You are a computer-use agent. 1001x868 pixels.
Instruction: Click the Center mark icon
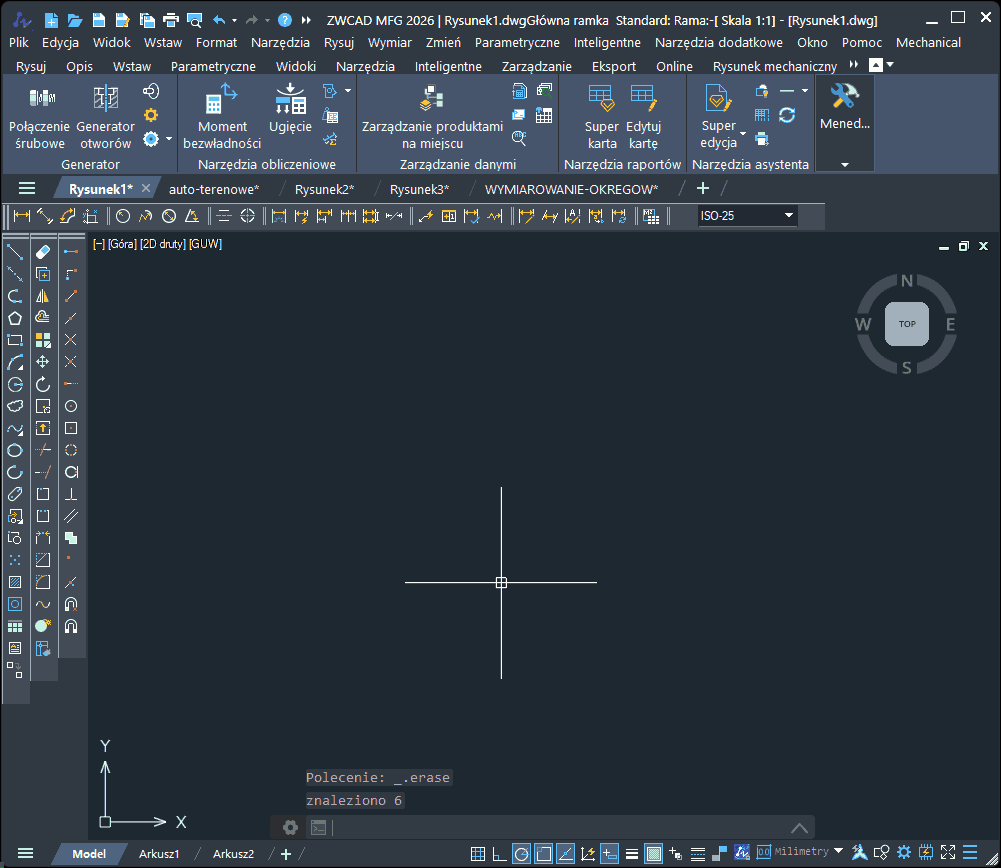tap(247, 216)
